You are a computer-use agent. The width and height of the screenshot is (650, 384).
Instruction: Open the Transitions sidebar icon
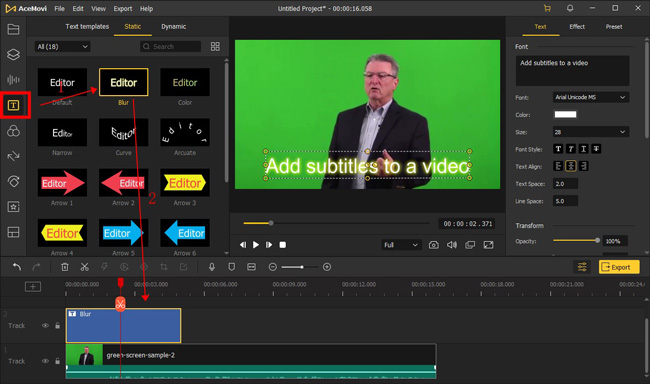[x=13, y=156]
